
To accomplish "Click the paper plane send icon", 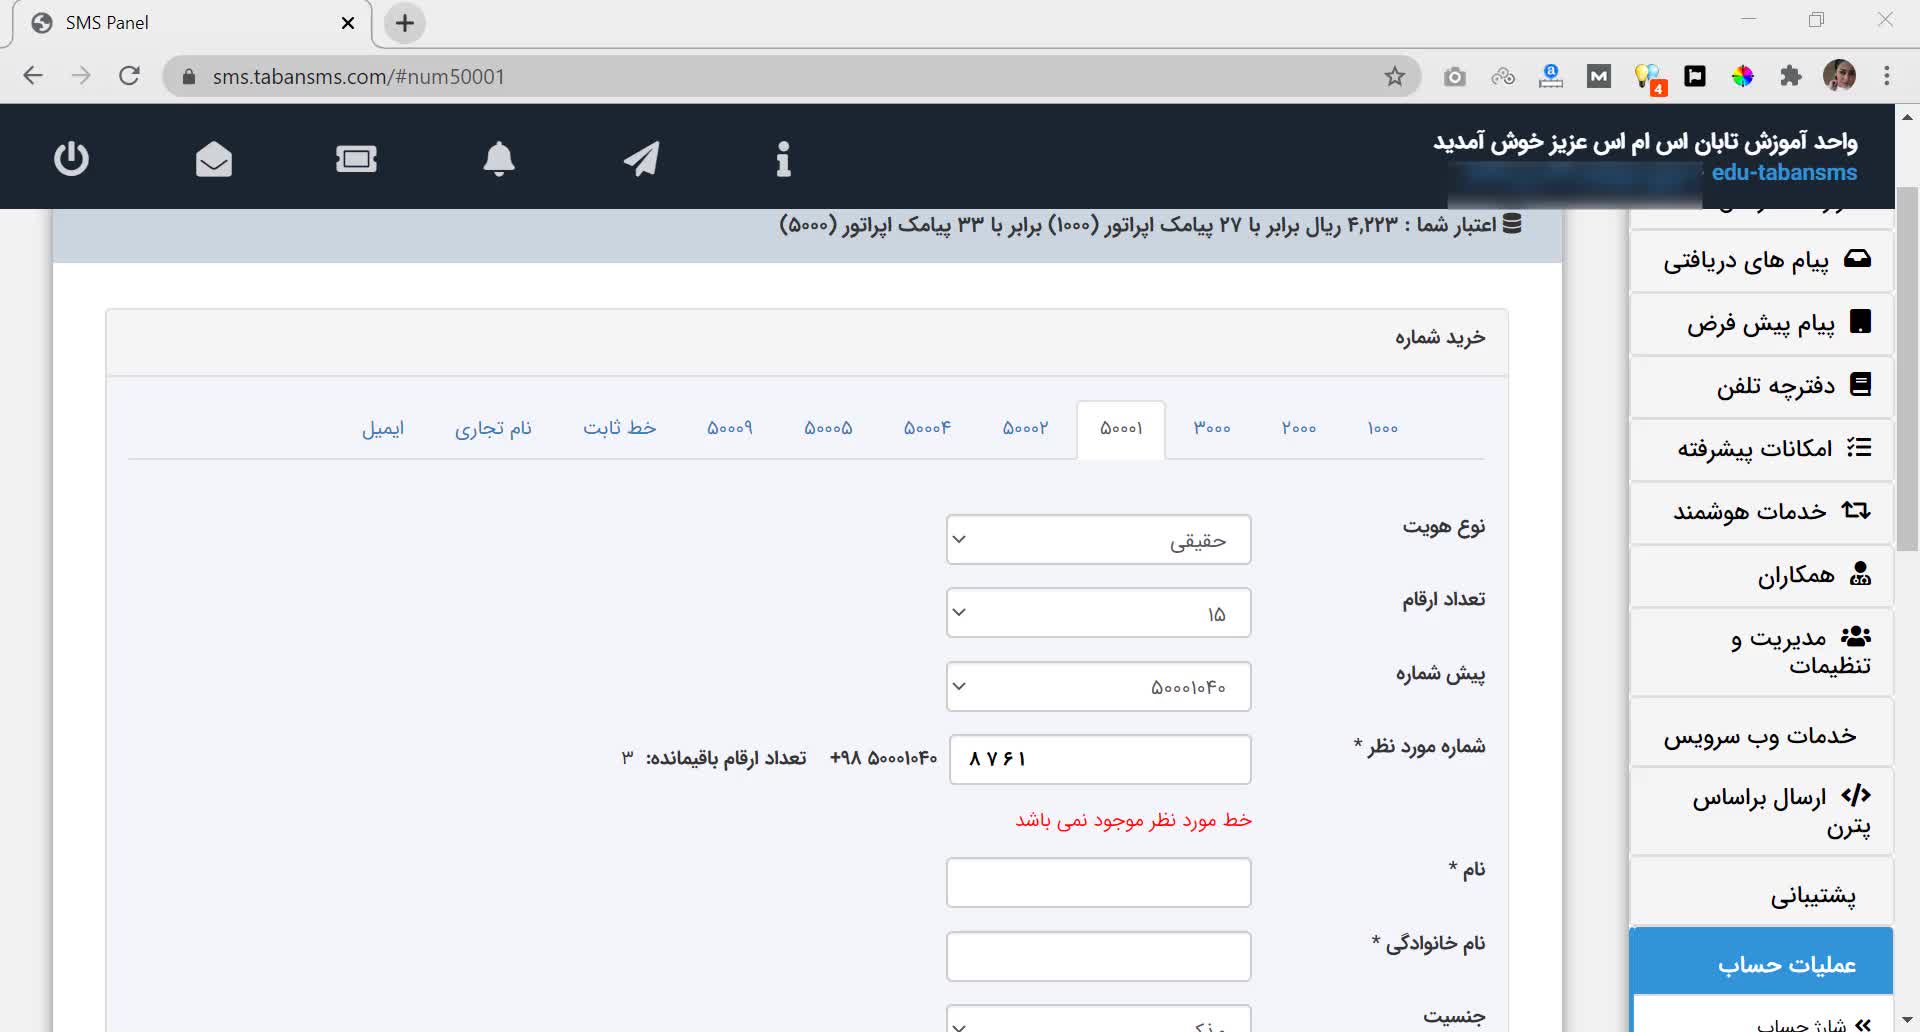I will pyautogui.click(x=641, y=158).
